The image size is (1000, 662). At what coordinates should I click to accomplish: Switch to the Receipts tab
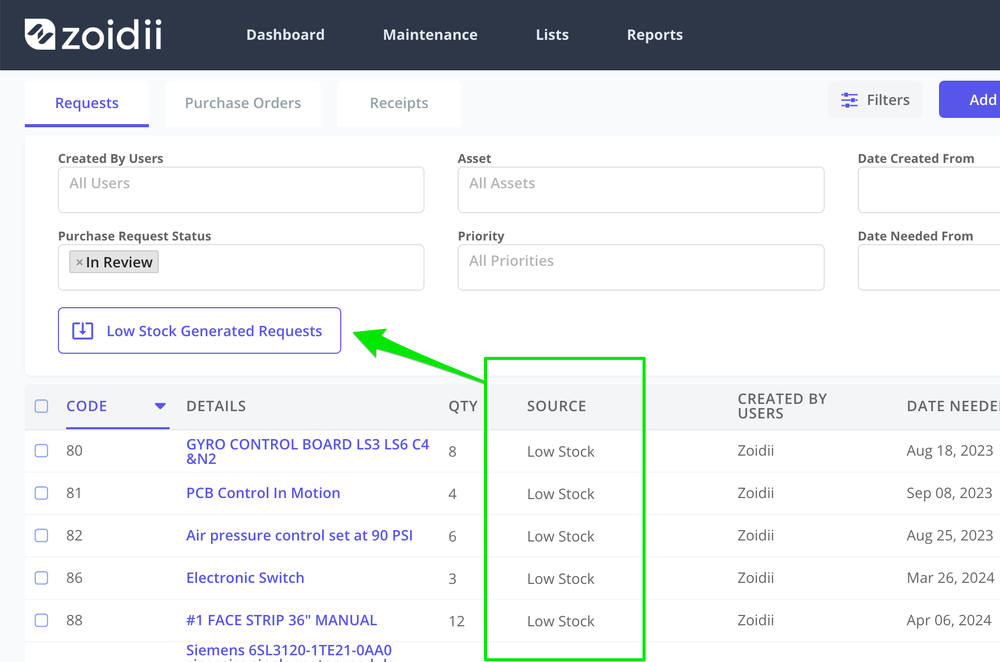(399, 103)
